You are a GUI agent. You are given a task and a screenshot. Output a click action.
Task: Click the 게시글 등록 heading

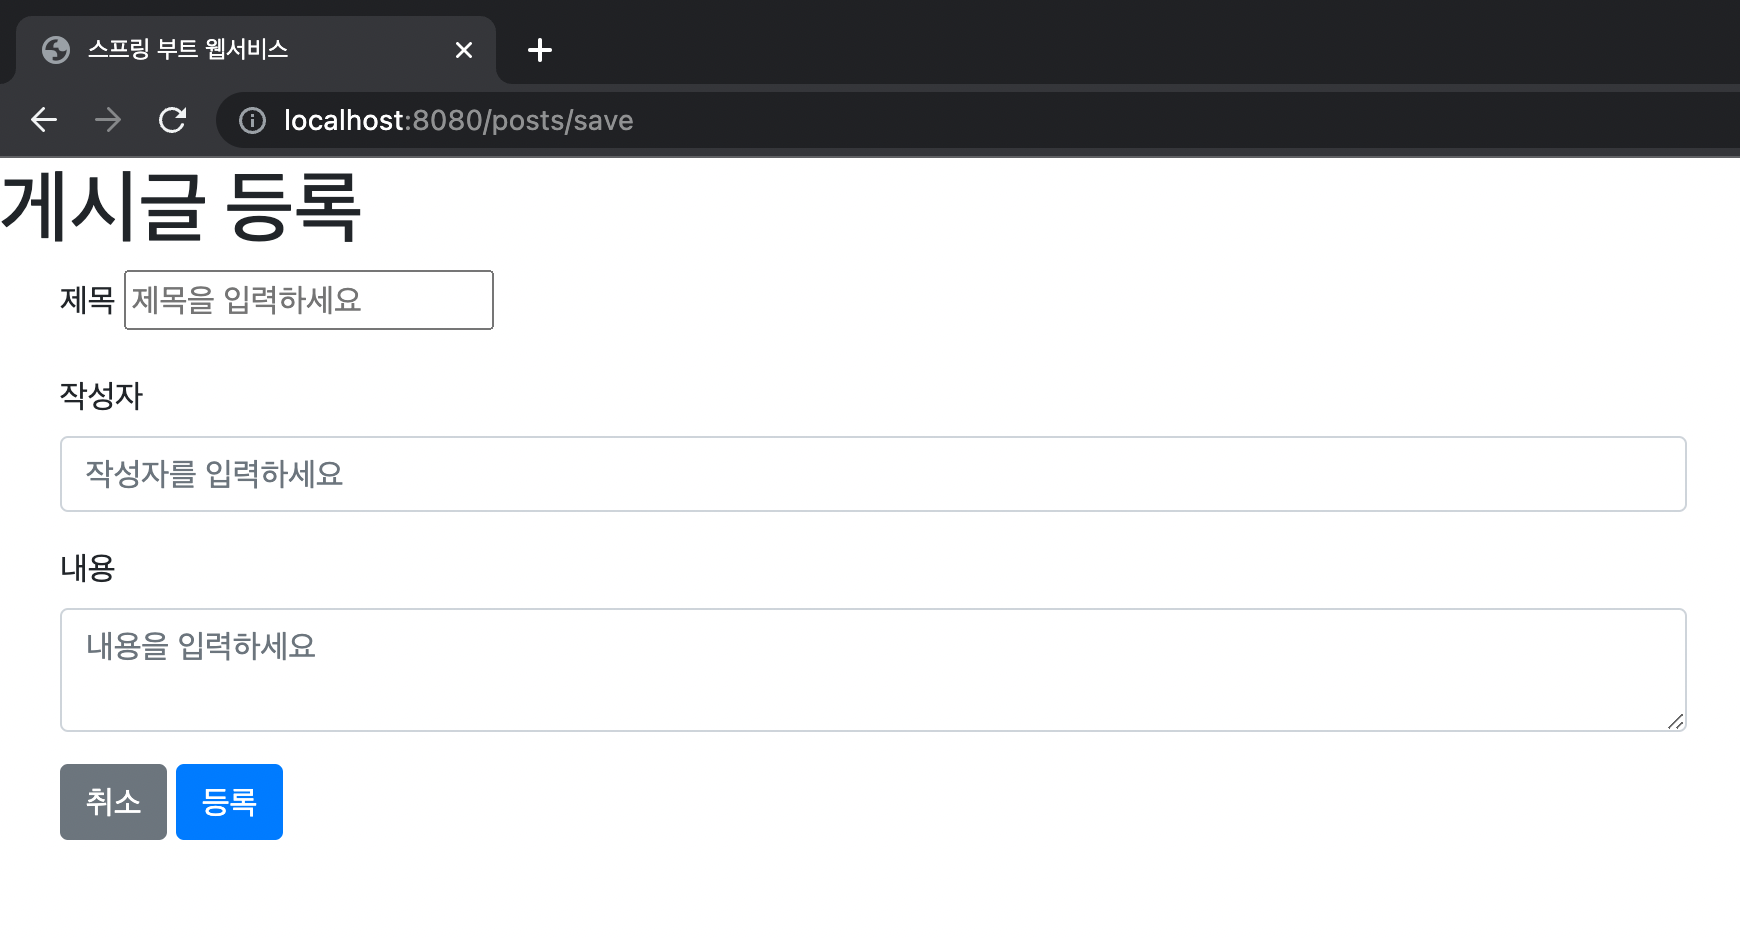181,207
